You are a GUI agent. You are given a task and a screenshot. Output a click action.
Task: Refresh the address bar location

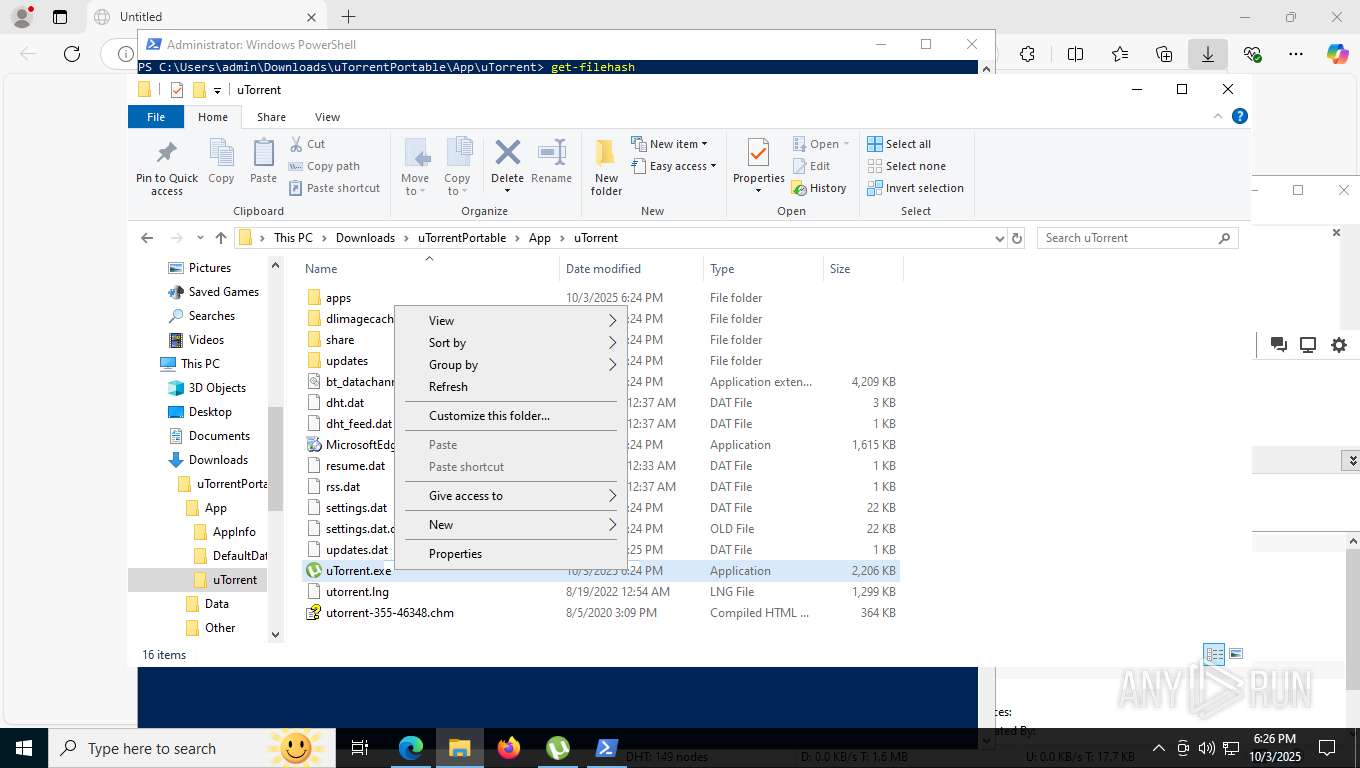(x=1017, y=238)
